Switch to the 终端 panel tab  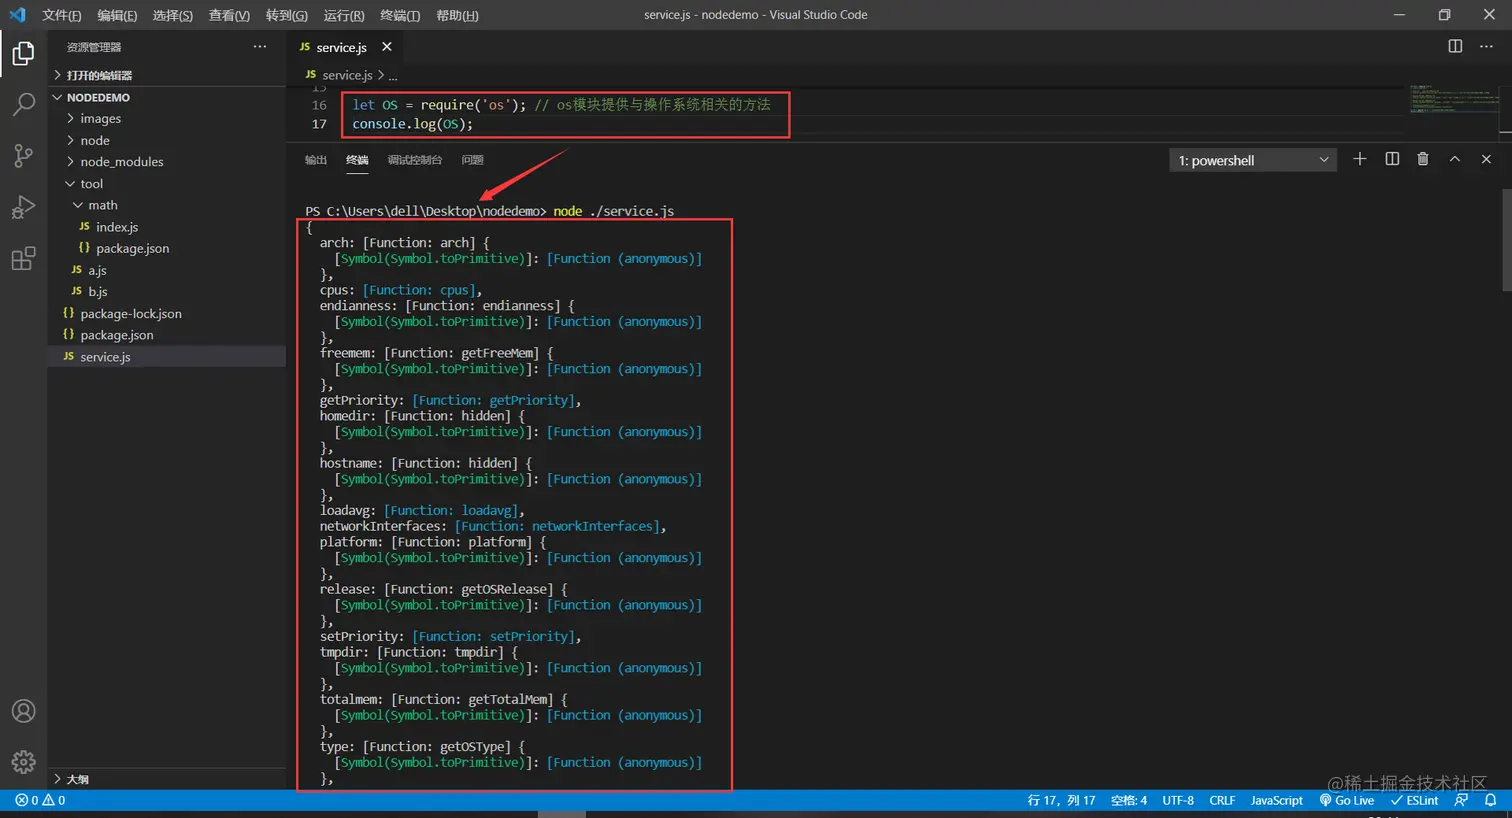point(357,160)
